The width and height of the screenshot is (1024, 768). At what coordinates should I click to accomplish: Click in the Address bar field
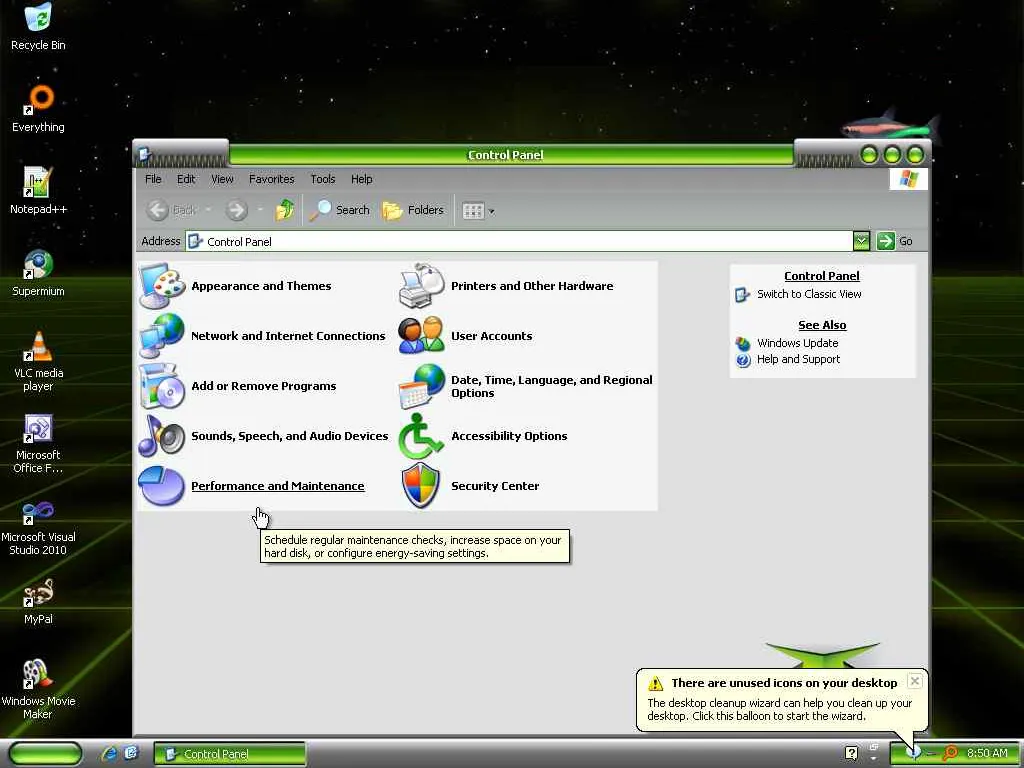(x=519, y=241)
